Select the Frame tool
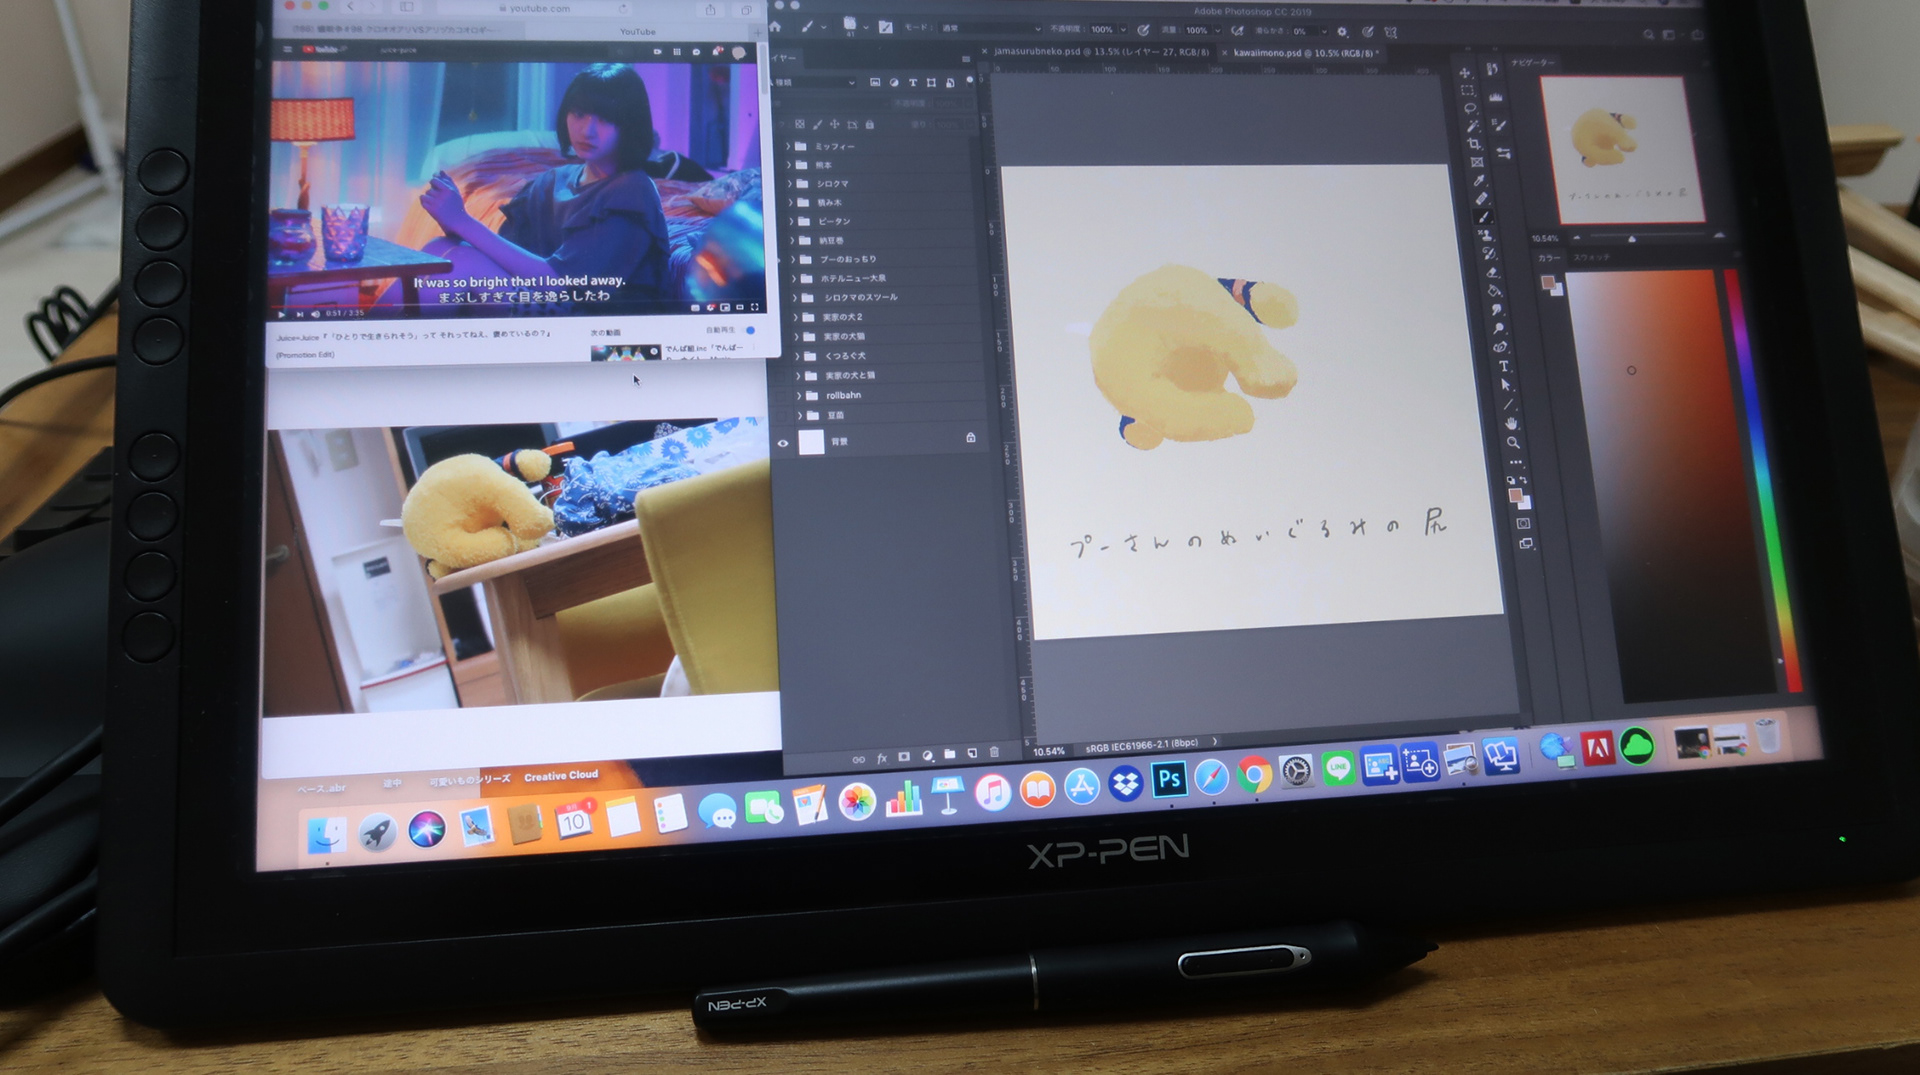The width and height of the screenshot is (1920, 1075). click(x=1475, y=162)
